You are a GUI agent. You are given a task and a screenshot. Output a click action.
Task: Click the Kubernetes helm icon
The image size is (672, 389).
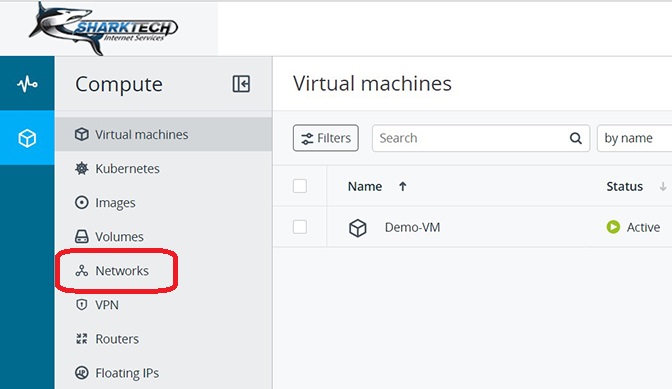coord(81,168)
